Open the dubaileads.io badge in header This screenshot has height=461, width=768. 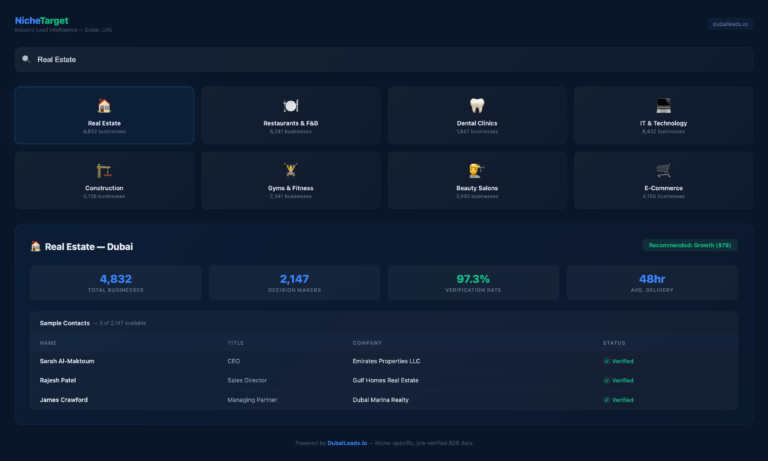(x=730, y=24)
